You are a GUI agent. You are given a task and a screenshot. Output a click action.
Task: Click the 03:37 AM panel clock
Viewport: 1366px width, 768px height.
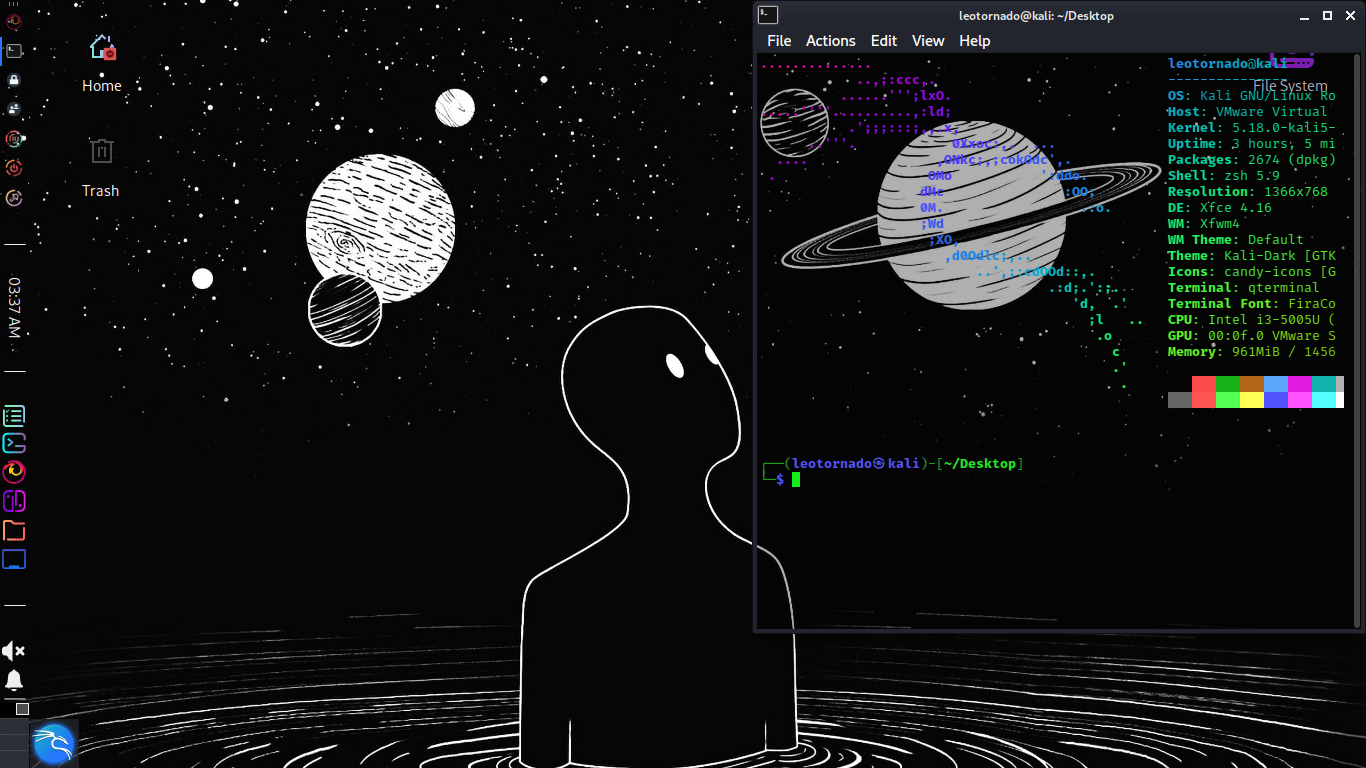coord(14,307)
